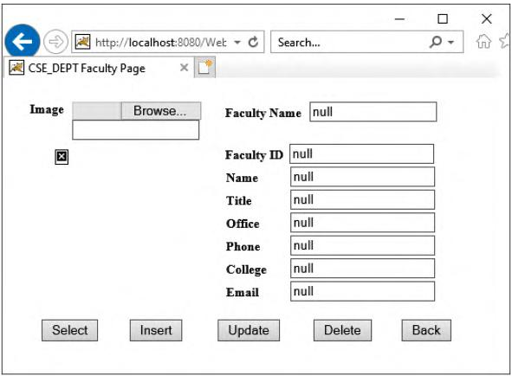This screenshot has width=511, height=379.
Task: Click the Email input field
Action: [362, 292]
